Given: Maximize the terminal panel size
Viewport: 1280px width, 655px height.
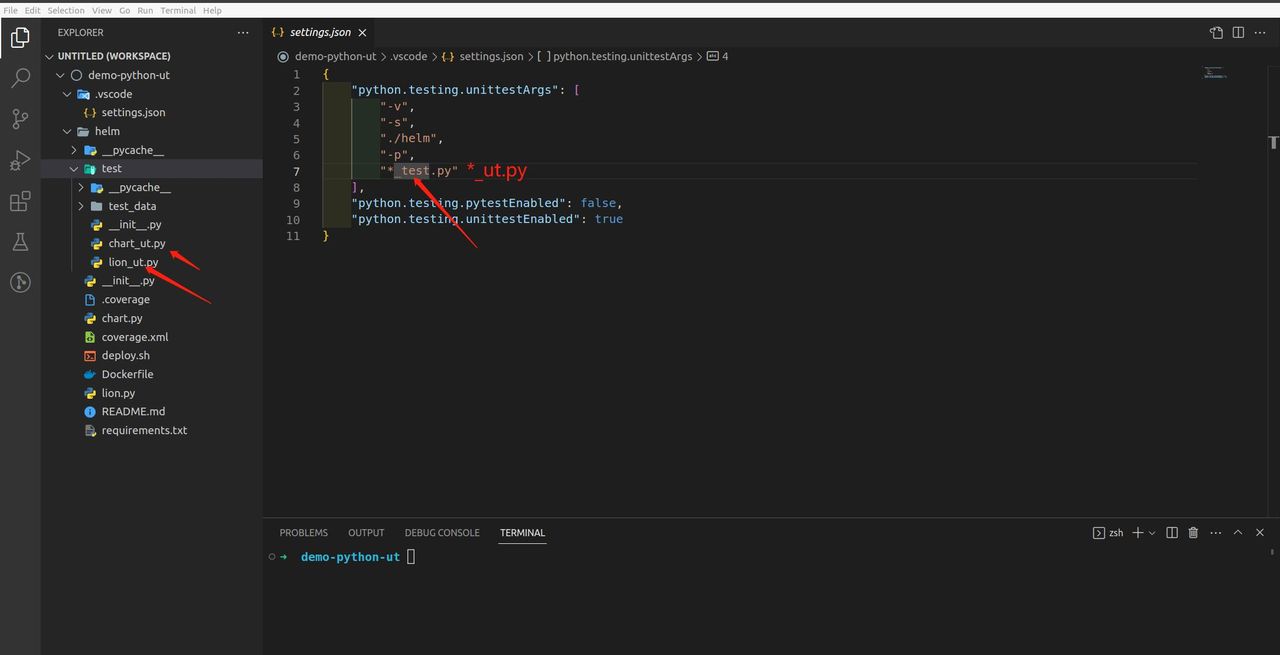Looking at the screenshot, I should point(1238,533).
